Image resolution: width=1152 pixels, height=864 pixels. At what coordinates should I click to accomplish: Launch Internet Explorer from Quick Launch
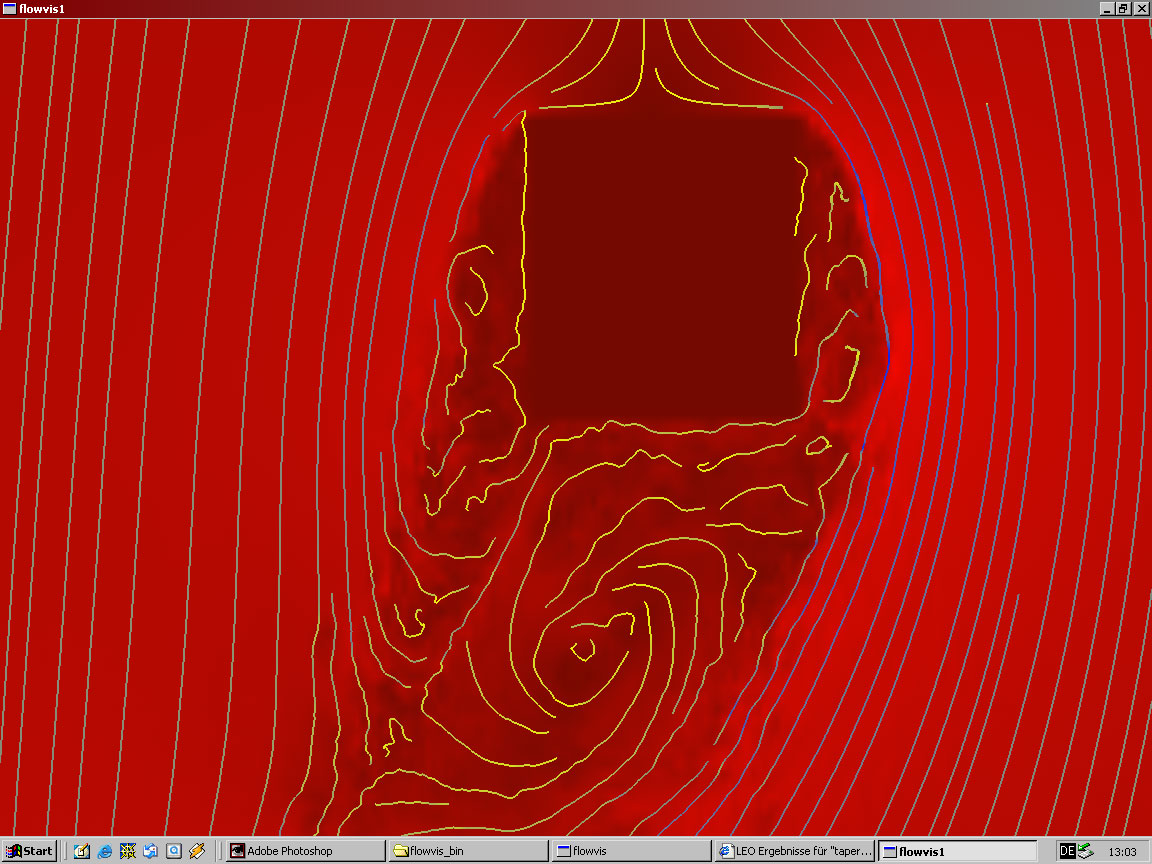104,851
